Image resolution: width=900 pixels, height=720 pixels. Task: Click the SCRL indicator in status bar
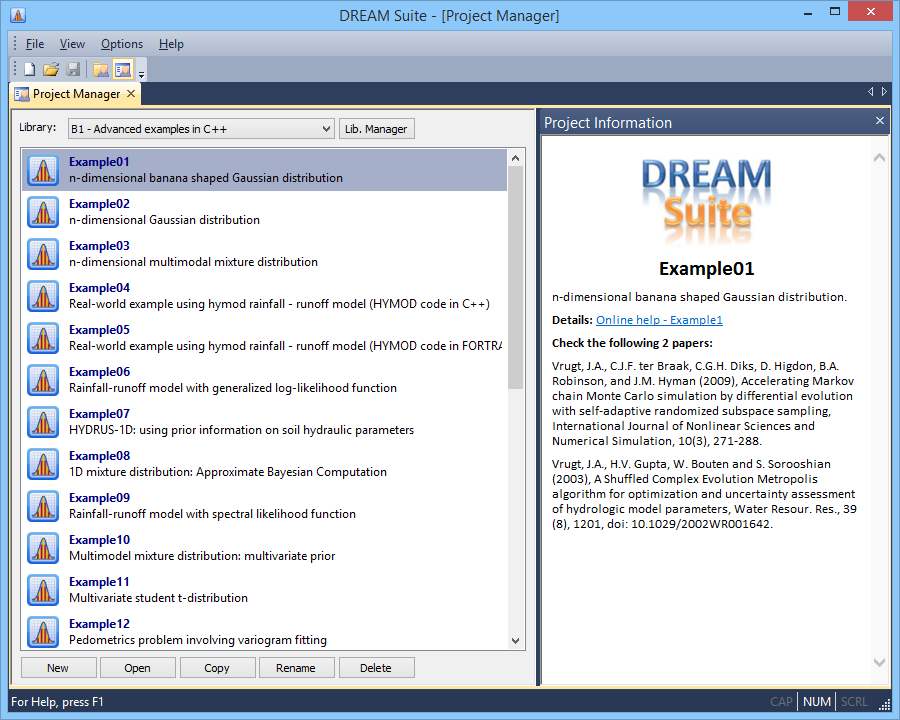[854, 702]
